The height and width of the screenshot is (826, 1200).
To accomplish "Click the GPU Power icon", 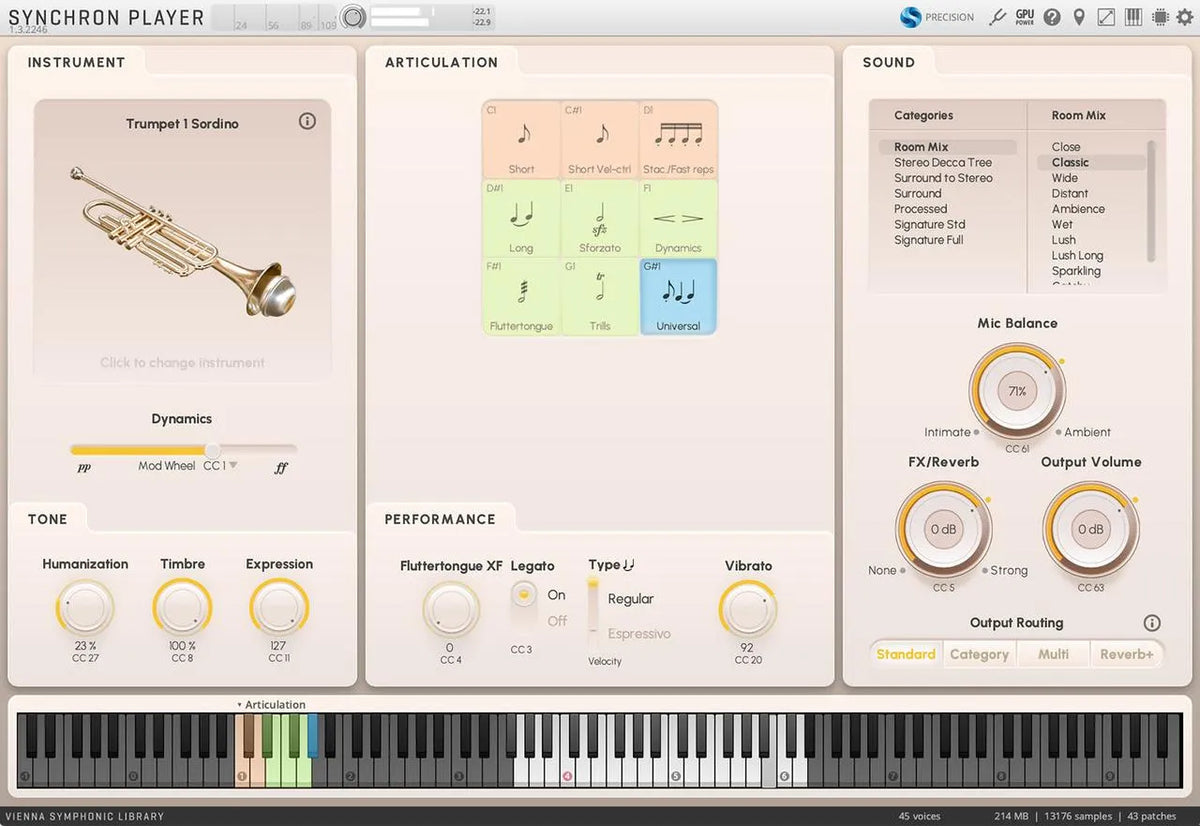I will [x=1024, y=17].
